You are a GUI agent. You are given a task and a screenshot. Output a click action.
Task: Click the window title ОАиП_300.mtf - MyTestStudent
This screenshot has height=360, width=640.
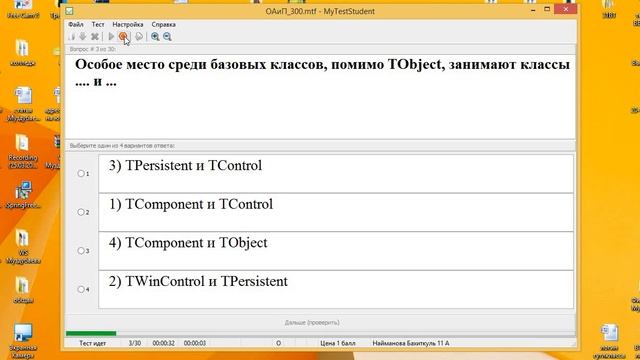(320, 11)
